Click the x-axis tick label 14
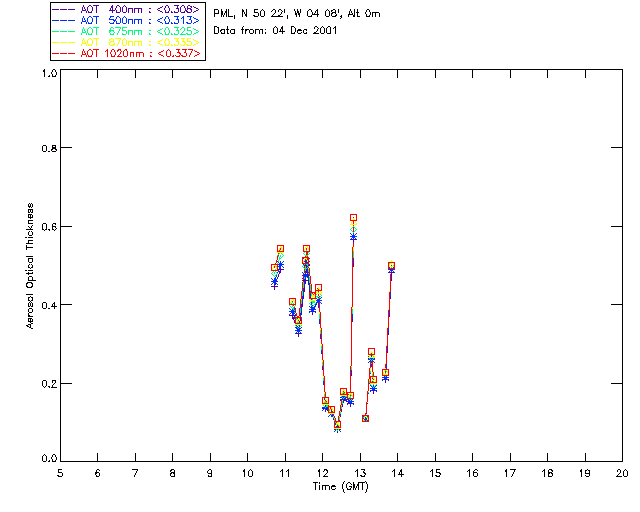Viewport: 640px width, 512px height. (398, 473)
